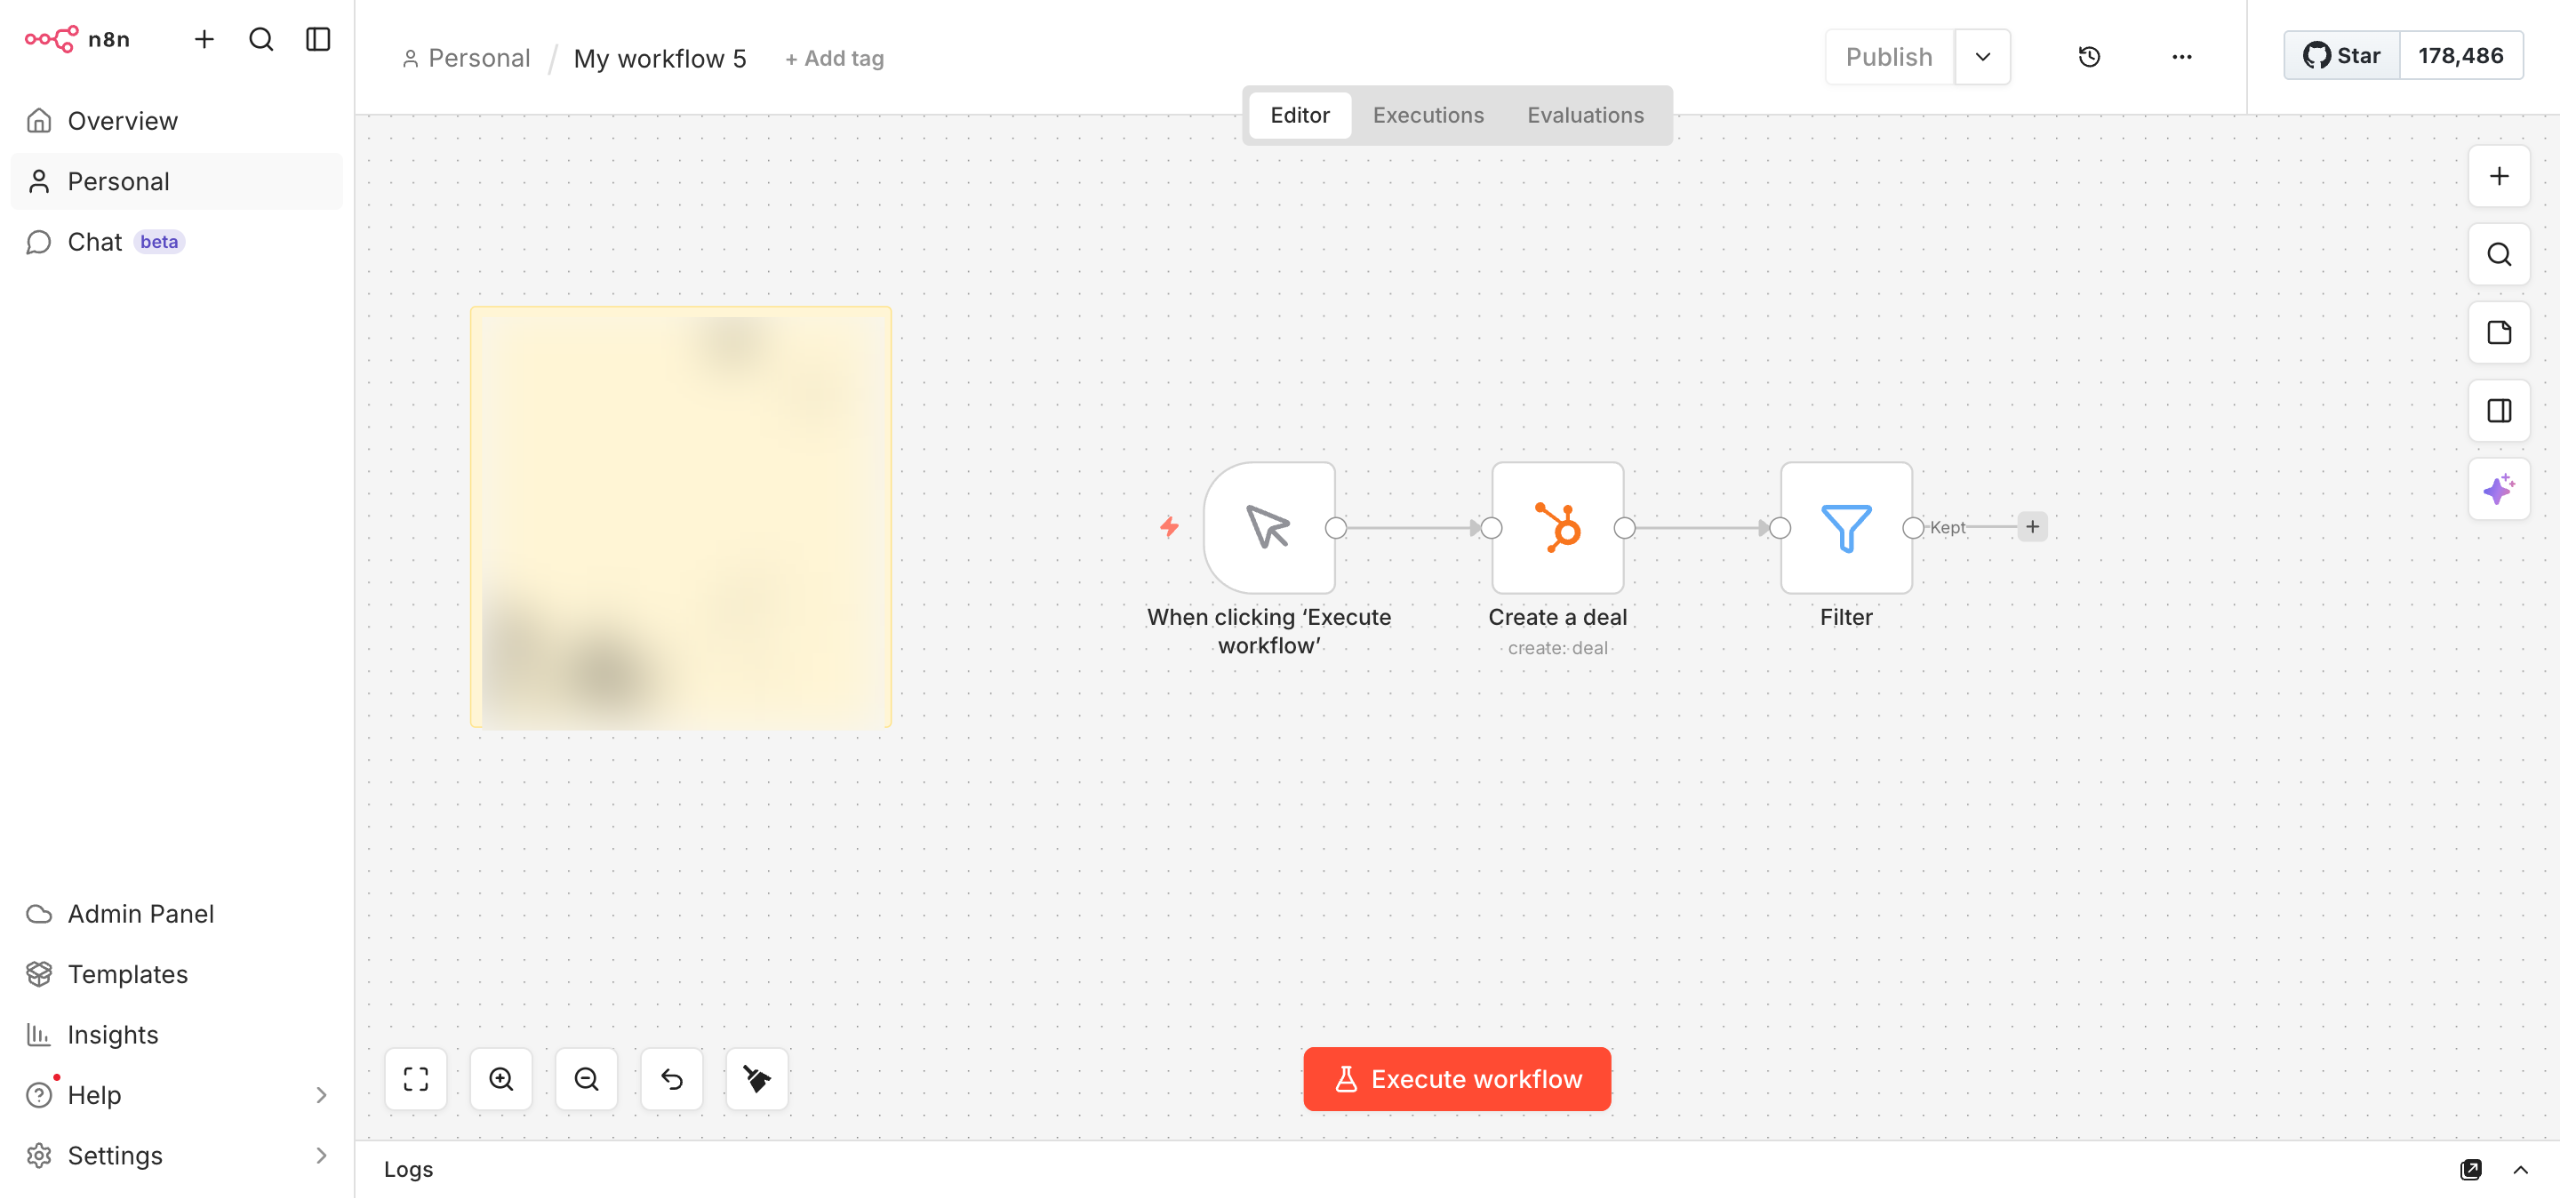Open the Publish dropdown arrow
2560x1198 pixels.
pyautogui.click(x=1982, y=57)
